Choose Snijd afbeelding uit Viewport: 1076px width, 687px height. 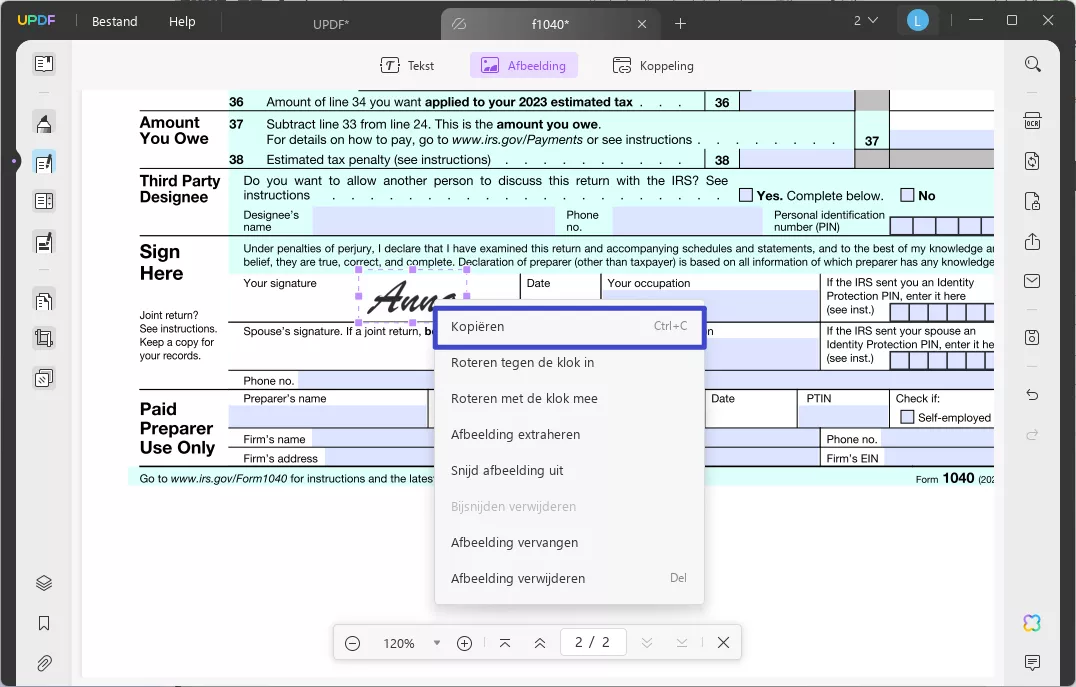[569, 471]
